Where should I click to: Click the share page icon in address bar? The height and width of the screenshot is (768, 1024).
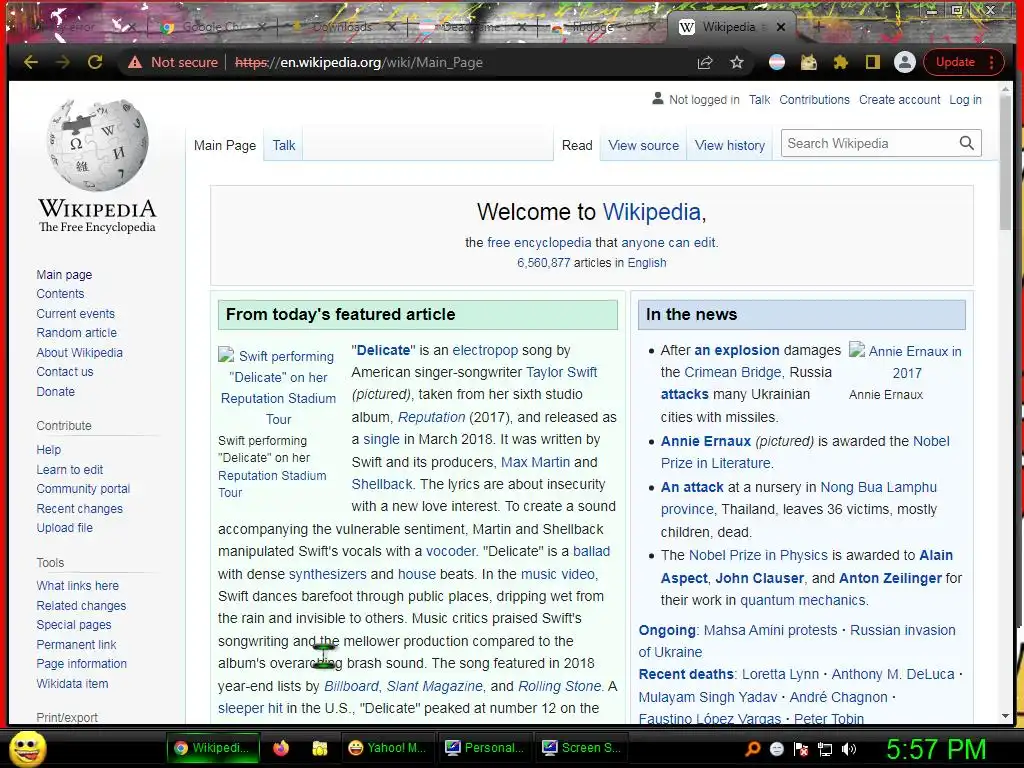coord(705,62)
